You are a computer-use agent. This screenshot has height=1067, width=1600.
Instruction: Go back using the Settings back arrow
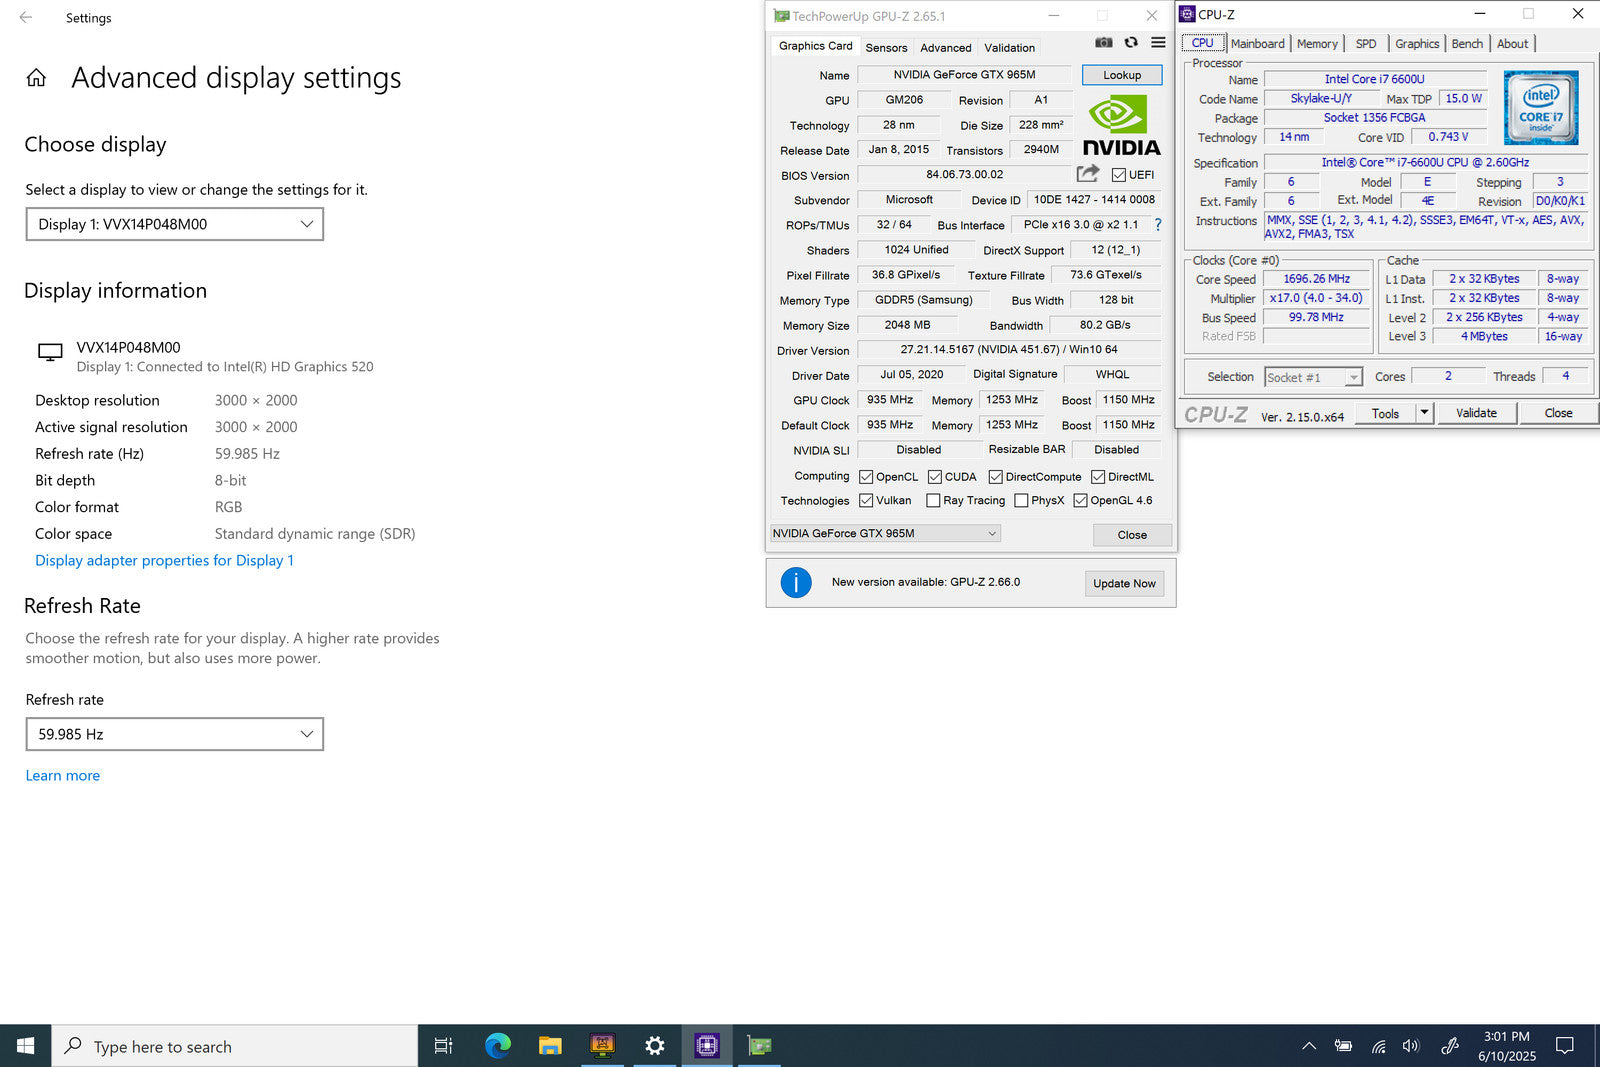[x=26, y=17]
